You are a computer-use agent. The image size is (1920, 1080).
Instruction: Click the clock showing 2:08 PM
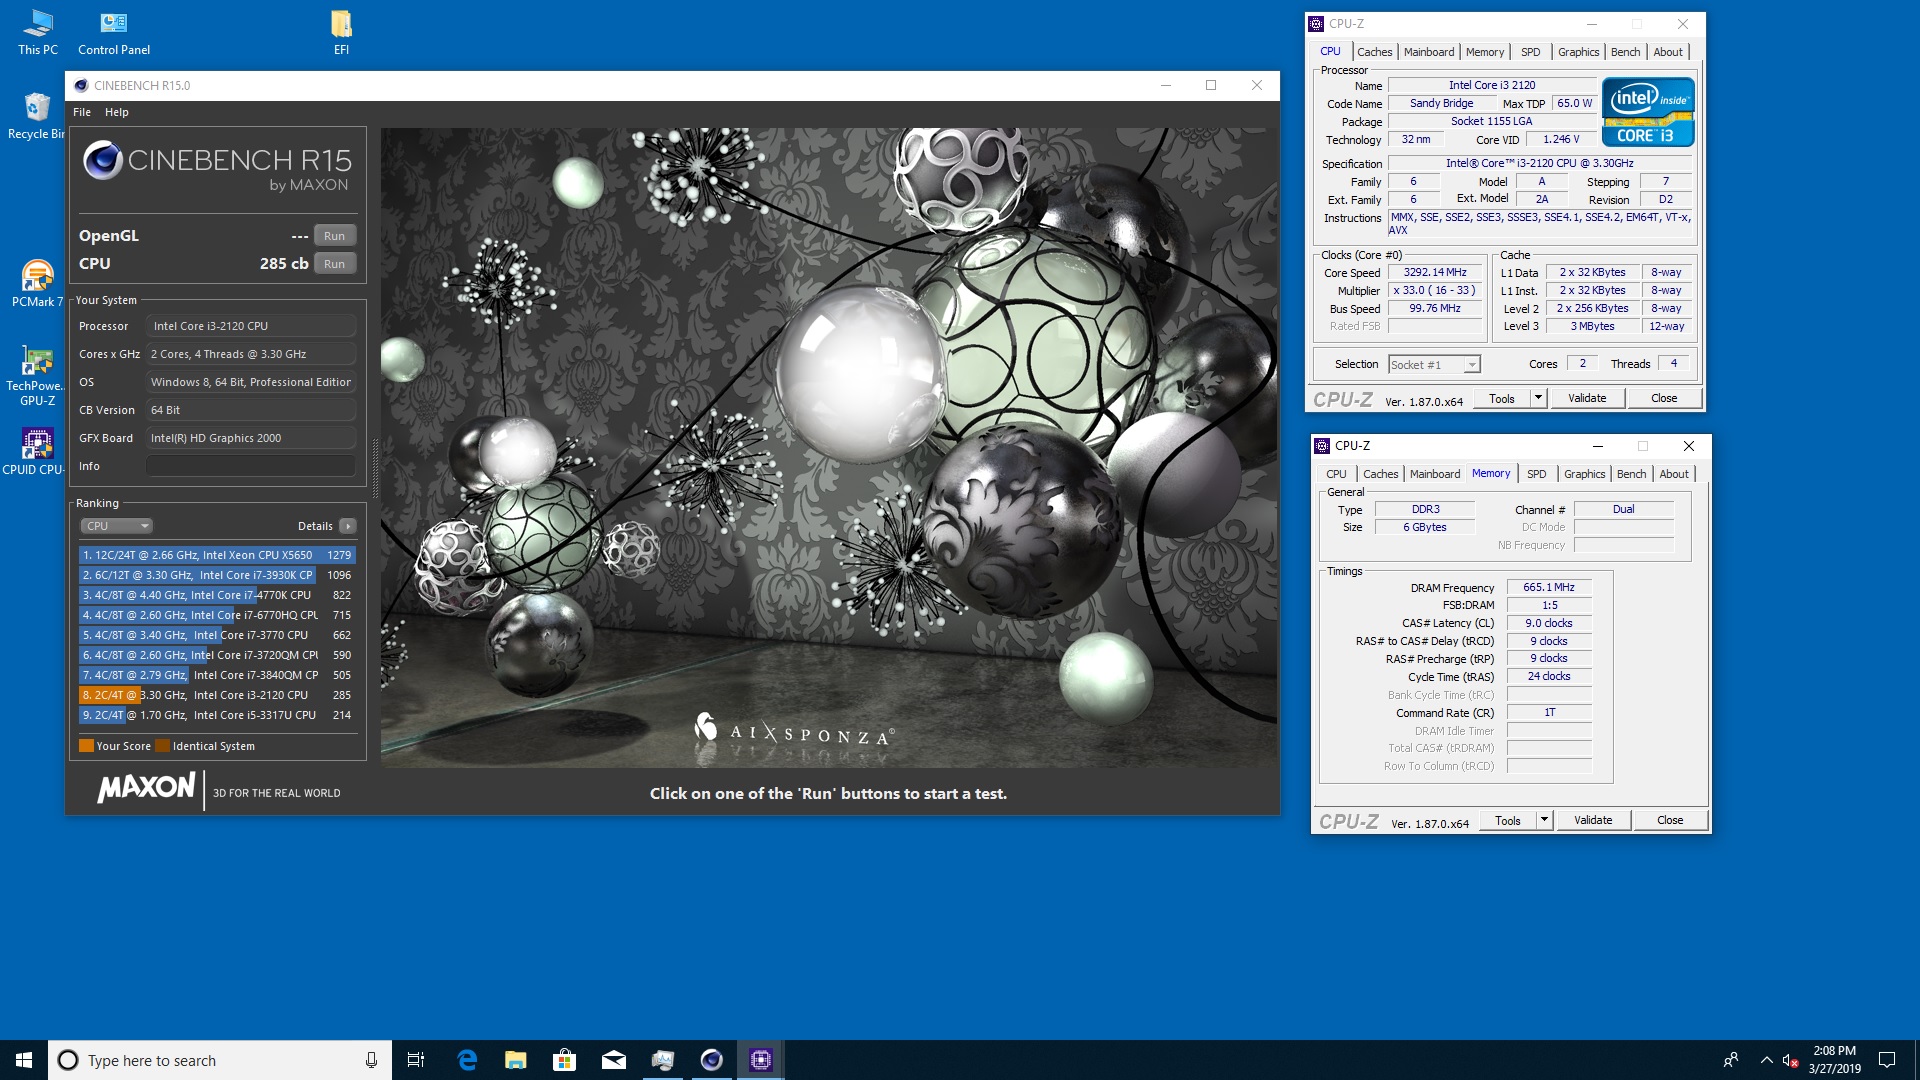click(1834, 1060)
